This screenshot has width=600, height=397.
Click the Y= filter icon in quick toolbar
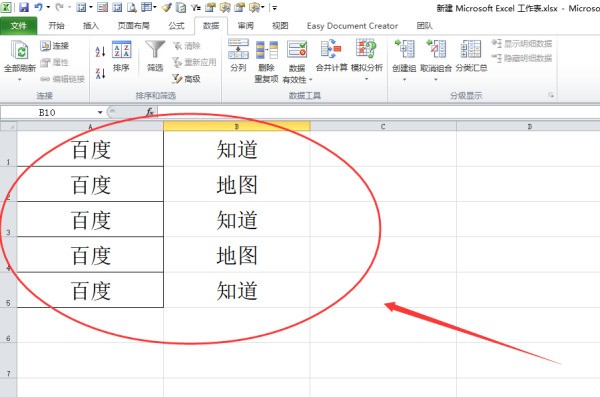point(196,7)
